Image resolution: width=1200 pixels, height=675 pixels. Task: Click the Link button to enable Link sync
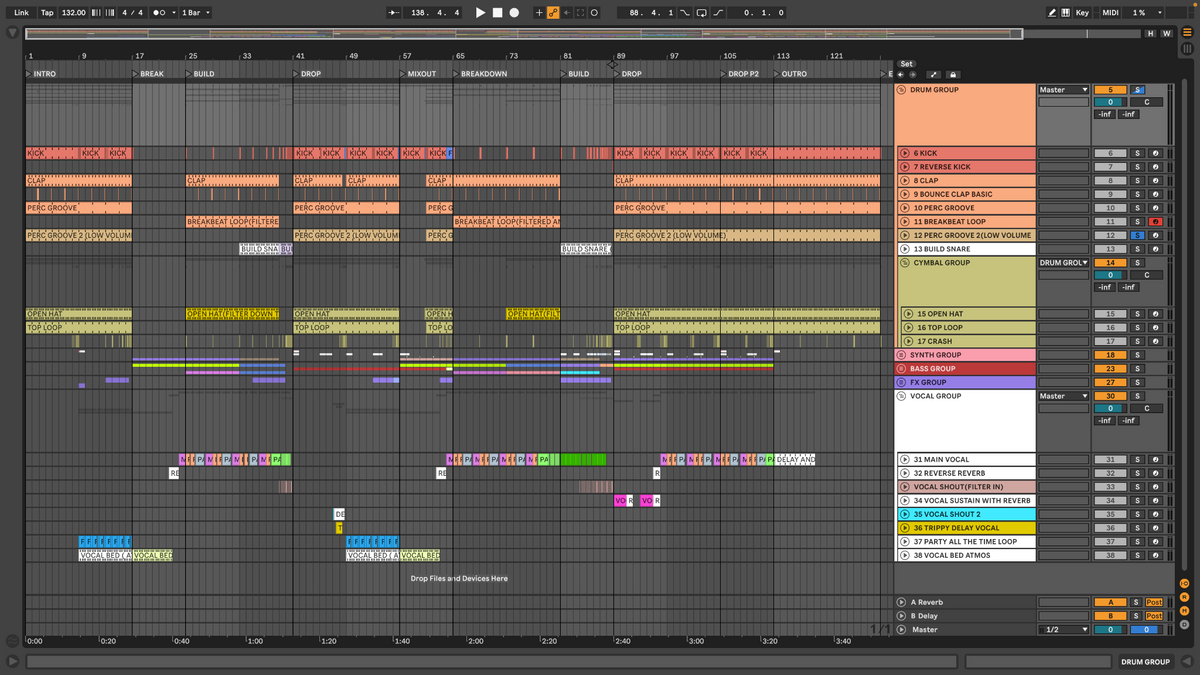[x=19, y=12]
